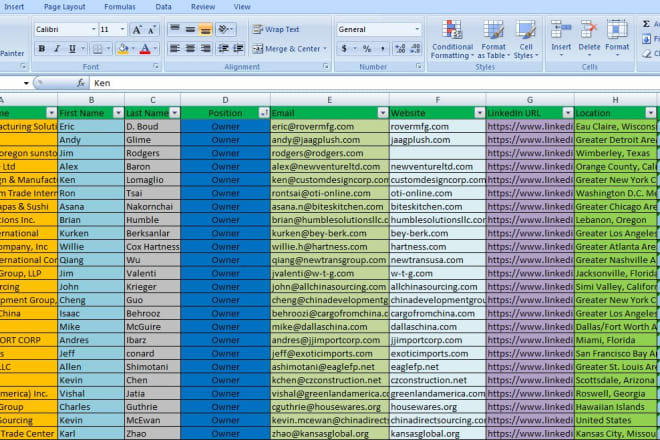Decrease indent
Image resolution: width=660 pixels, height=440 pixels.
click(x=223, y=49)
